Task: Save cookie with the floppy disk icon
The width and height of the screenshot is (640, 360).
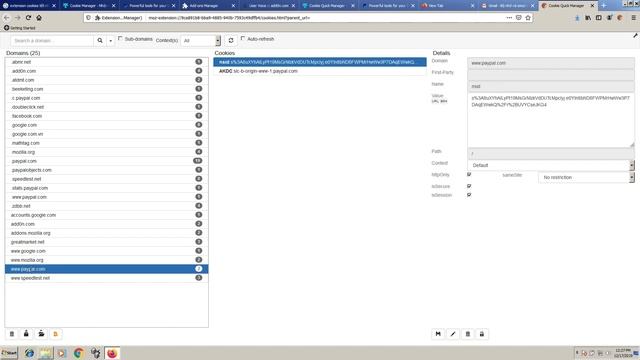Action: [438, 334]
